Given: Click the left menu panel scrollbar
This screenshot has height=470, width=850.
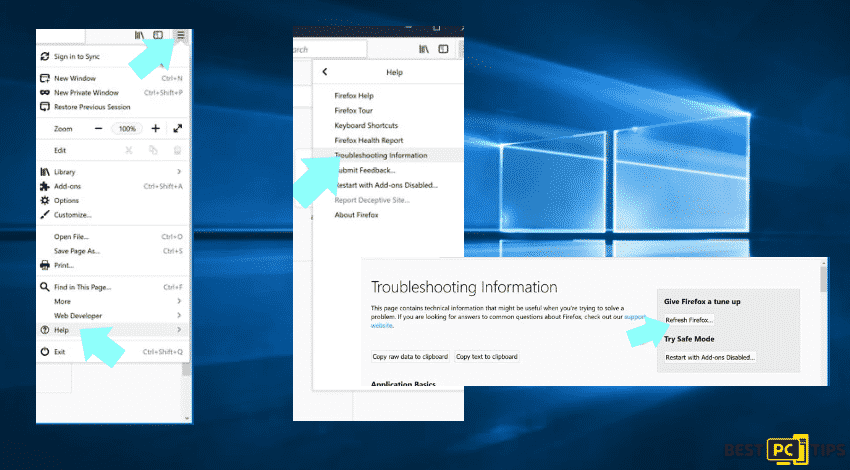Looking at the screenshot, I should [186, 369].
